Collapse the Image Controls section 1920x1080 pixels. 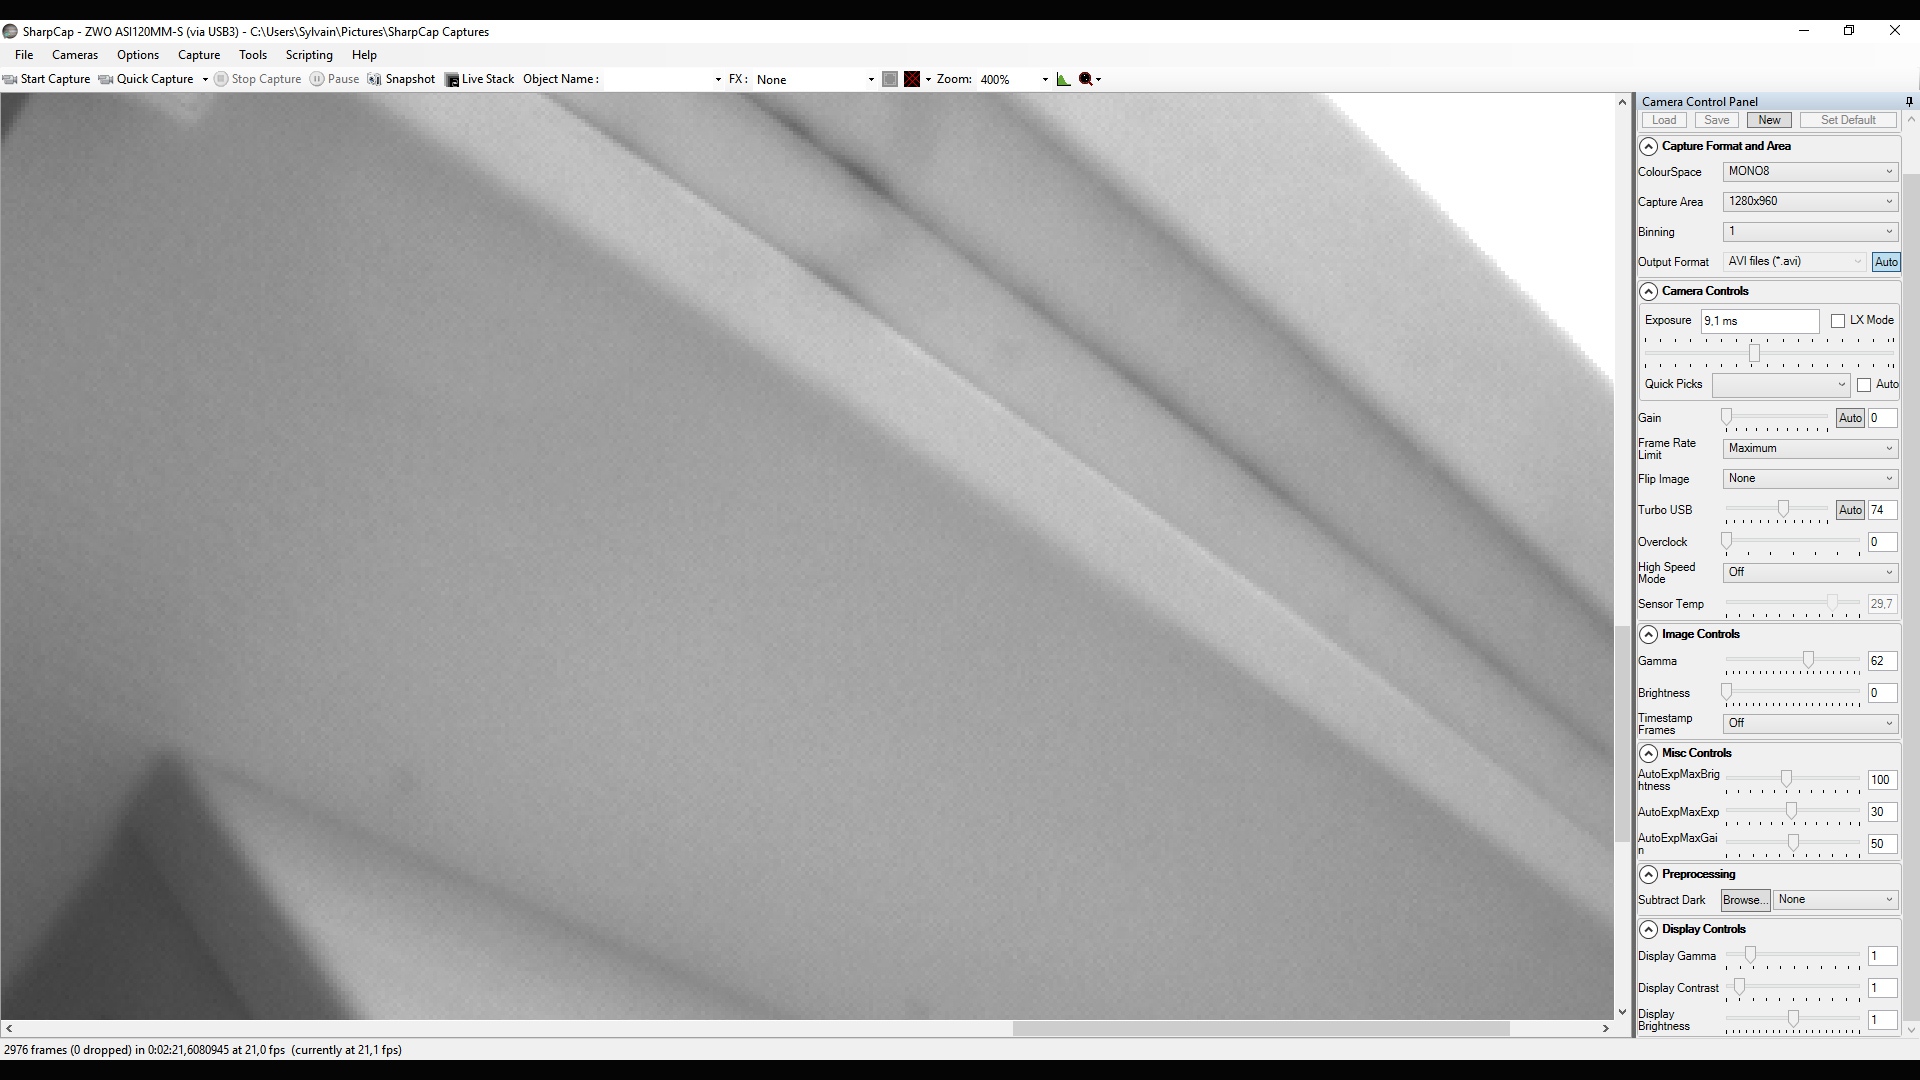[1648, 634]
